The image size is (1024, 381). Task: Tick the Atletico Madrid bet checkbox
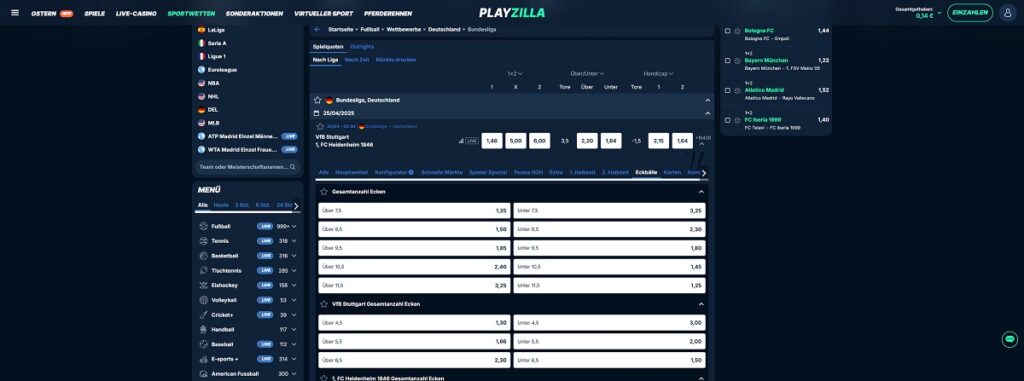728,90
